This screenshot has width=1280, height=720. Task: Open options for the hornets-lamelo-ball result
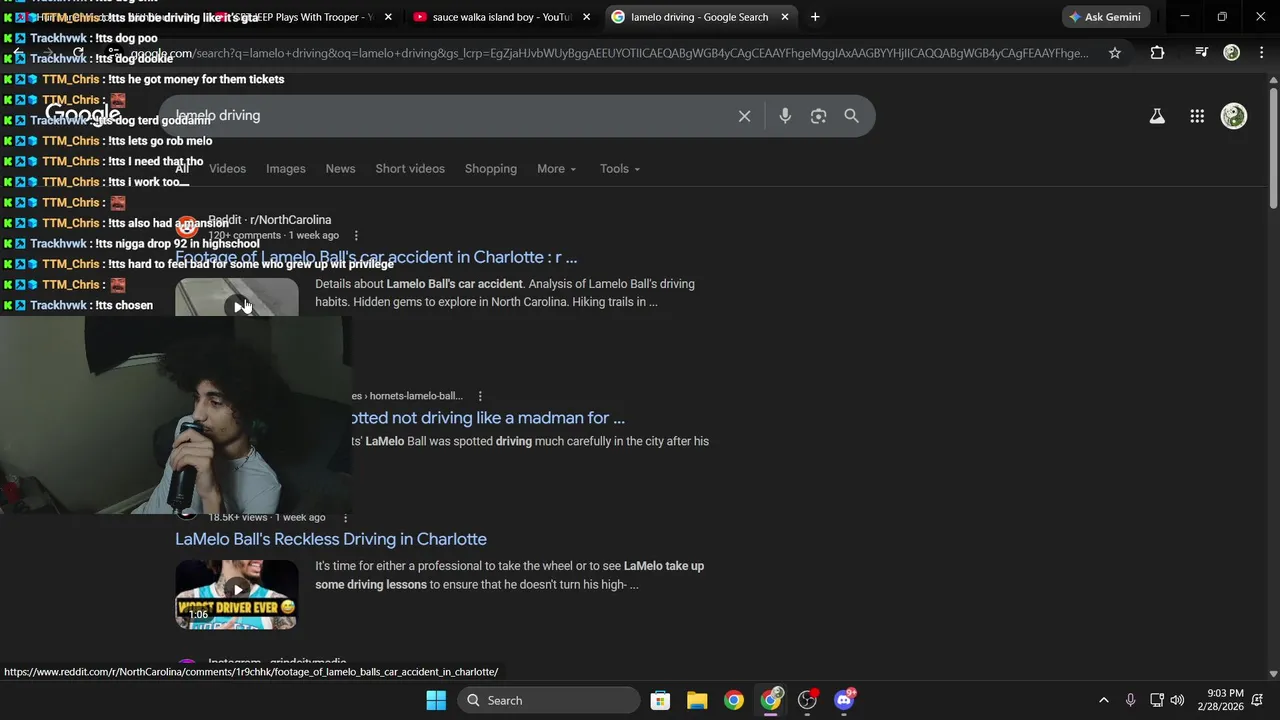480,396
